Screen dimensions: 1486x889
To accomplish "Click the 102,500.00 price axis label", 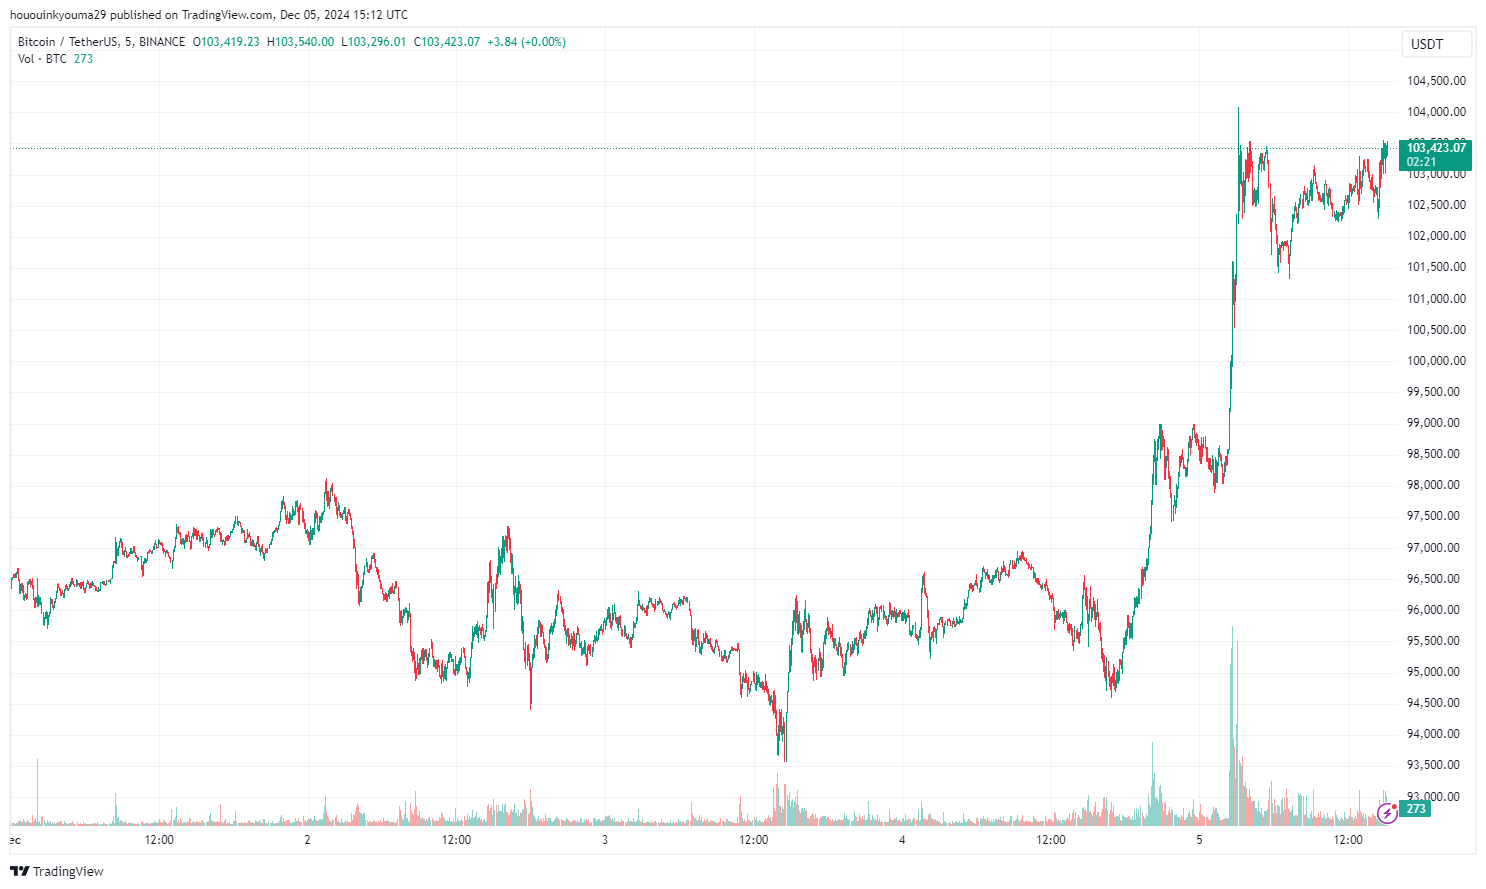I will [x=1436, y=205].
